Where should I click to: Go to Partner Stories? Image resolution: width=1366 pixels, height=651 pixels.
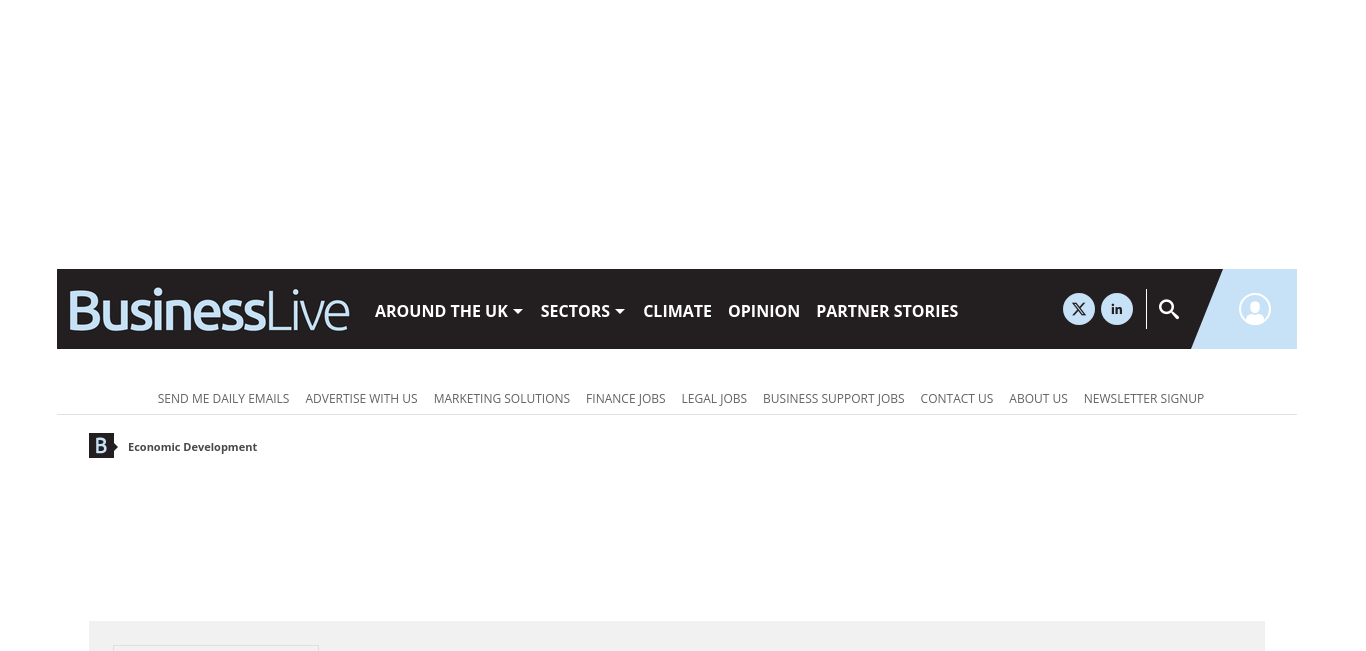click(887, 311)
